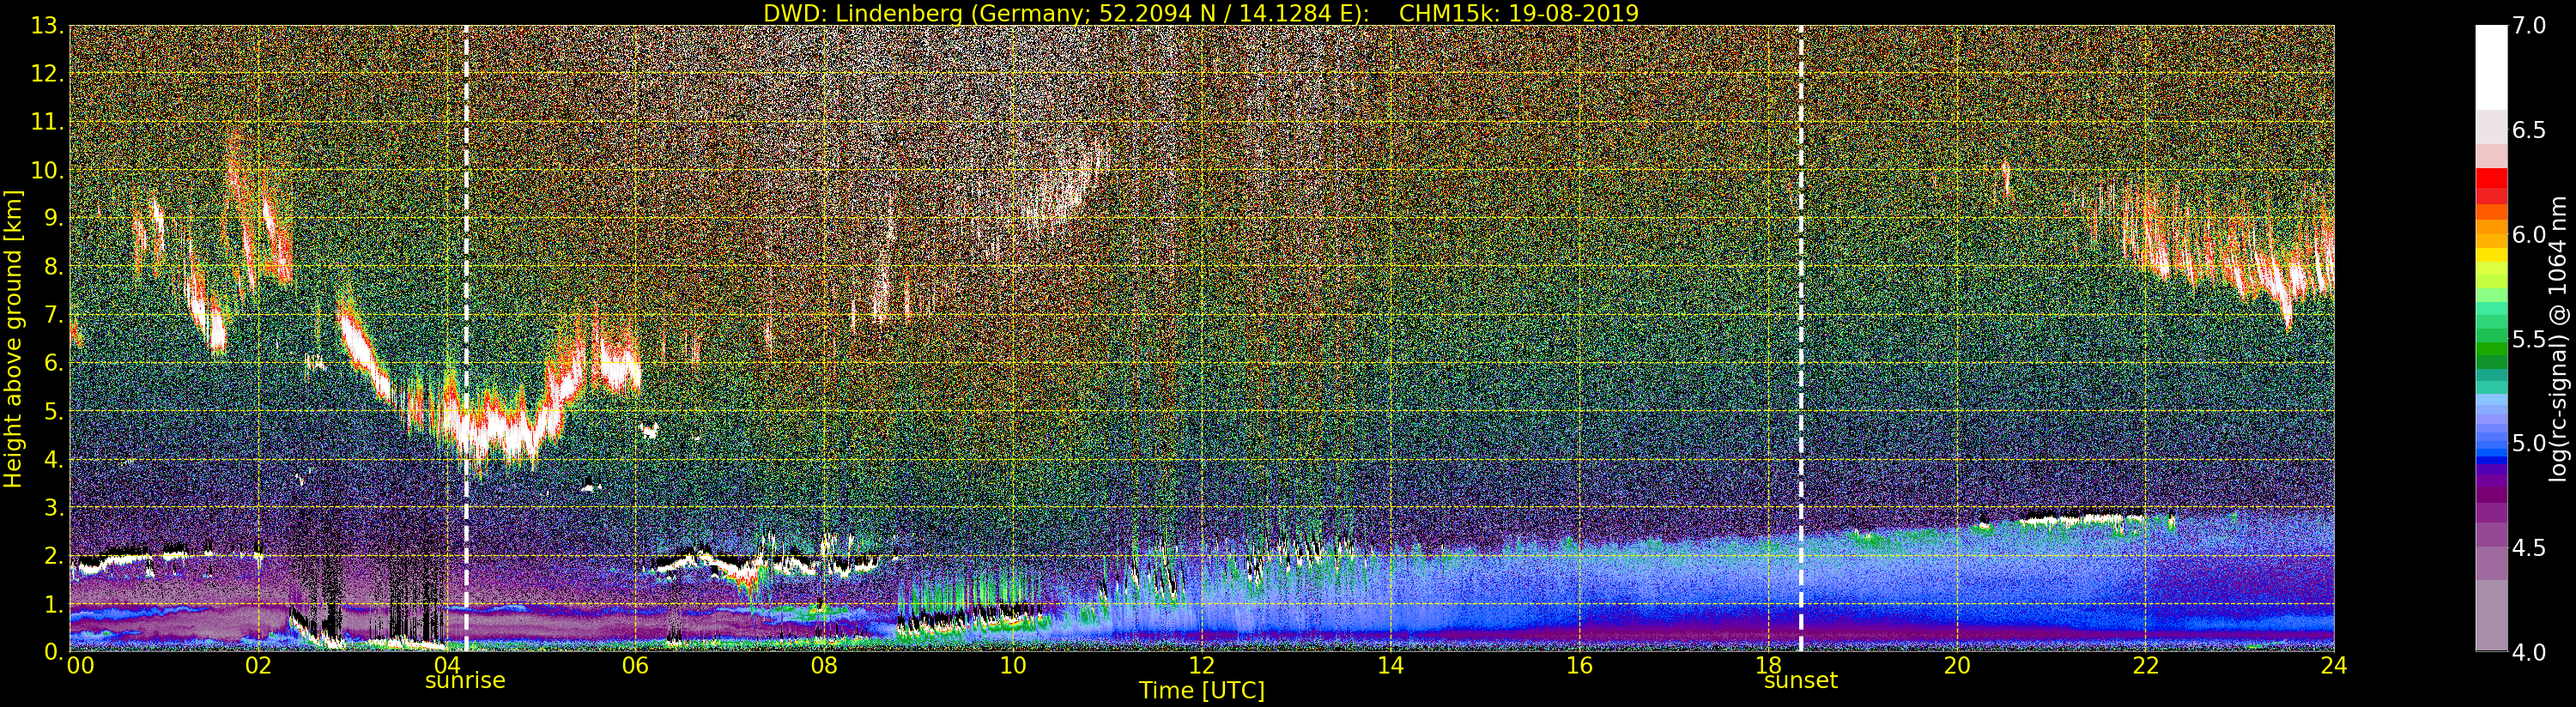Click the height axis tick '3.'
Viewport: 2576px width, 707px height.
(54, 507)
